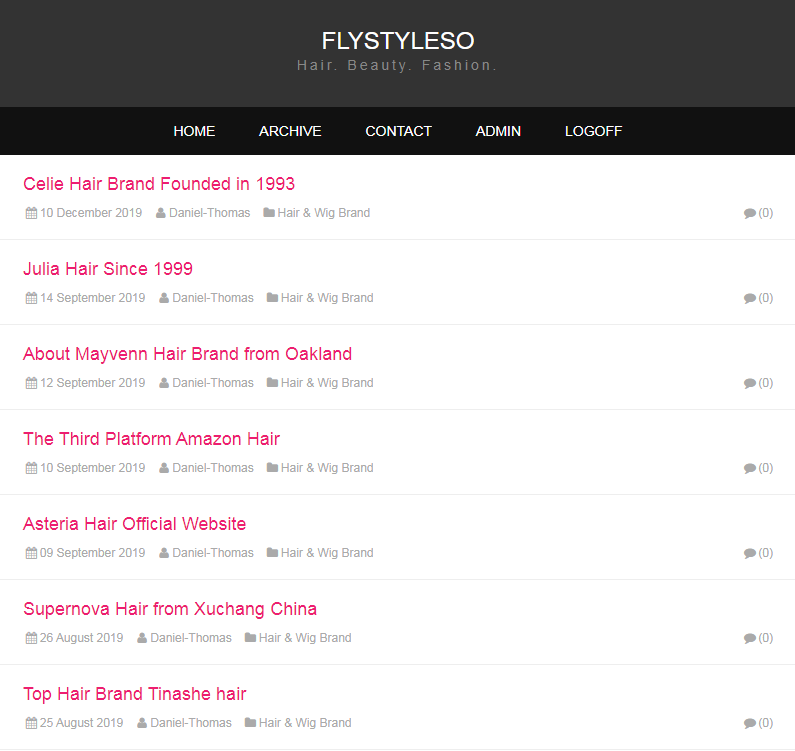This screenshot has height=751, width=795.
Task: Click author icon in Tinashe hair row
Action: pyautogui.click(x=142, y=723)
